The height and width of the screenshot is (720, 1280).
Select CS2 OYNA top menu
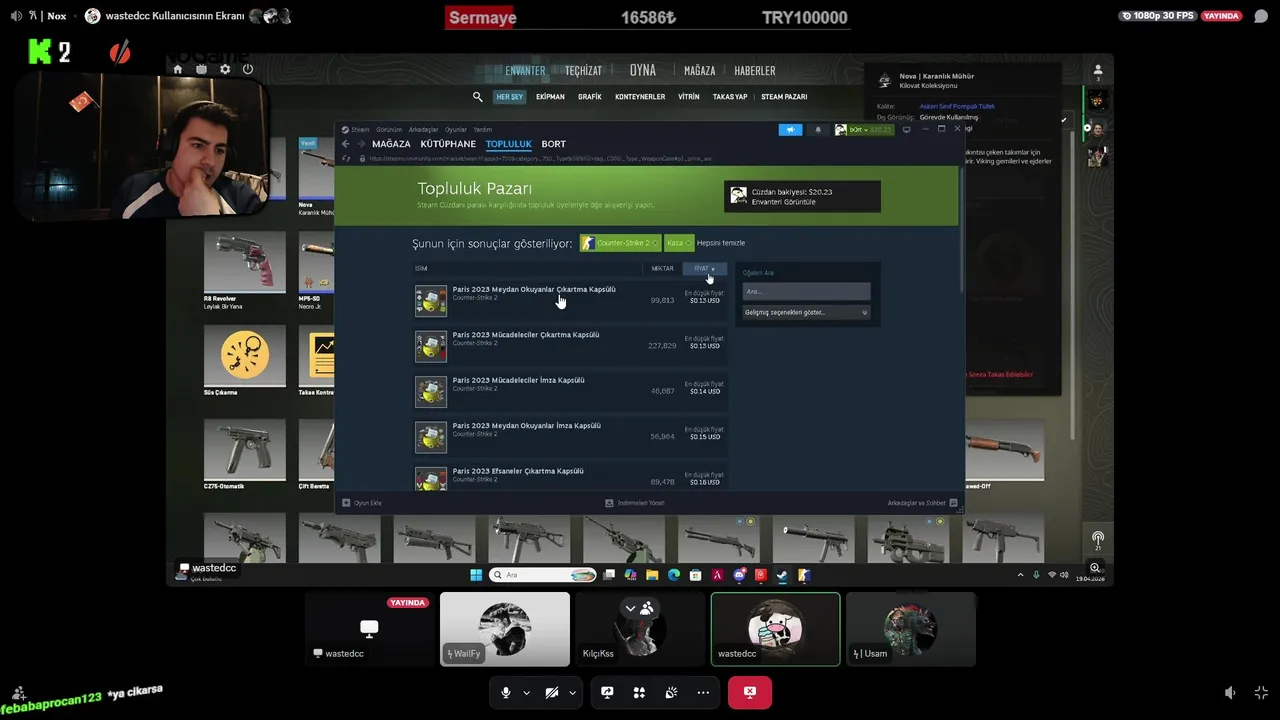tap(643, 70)
